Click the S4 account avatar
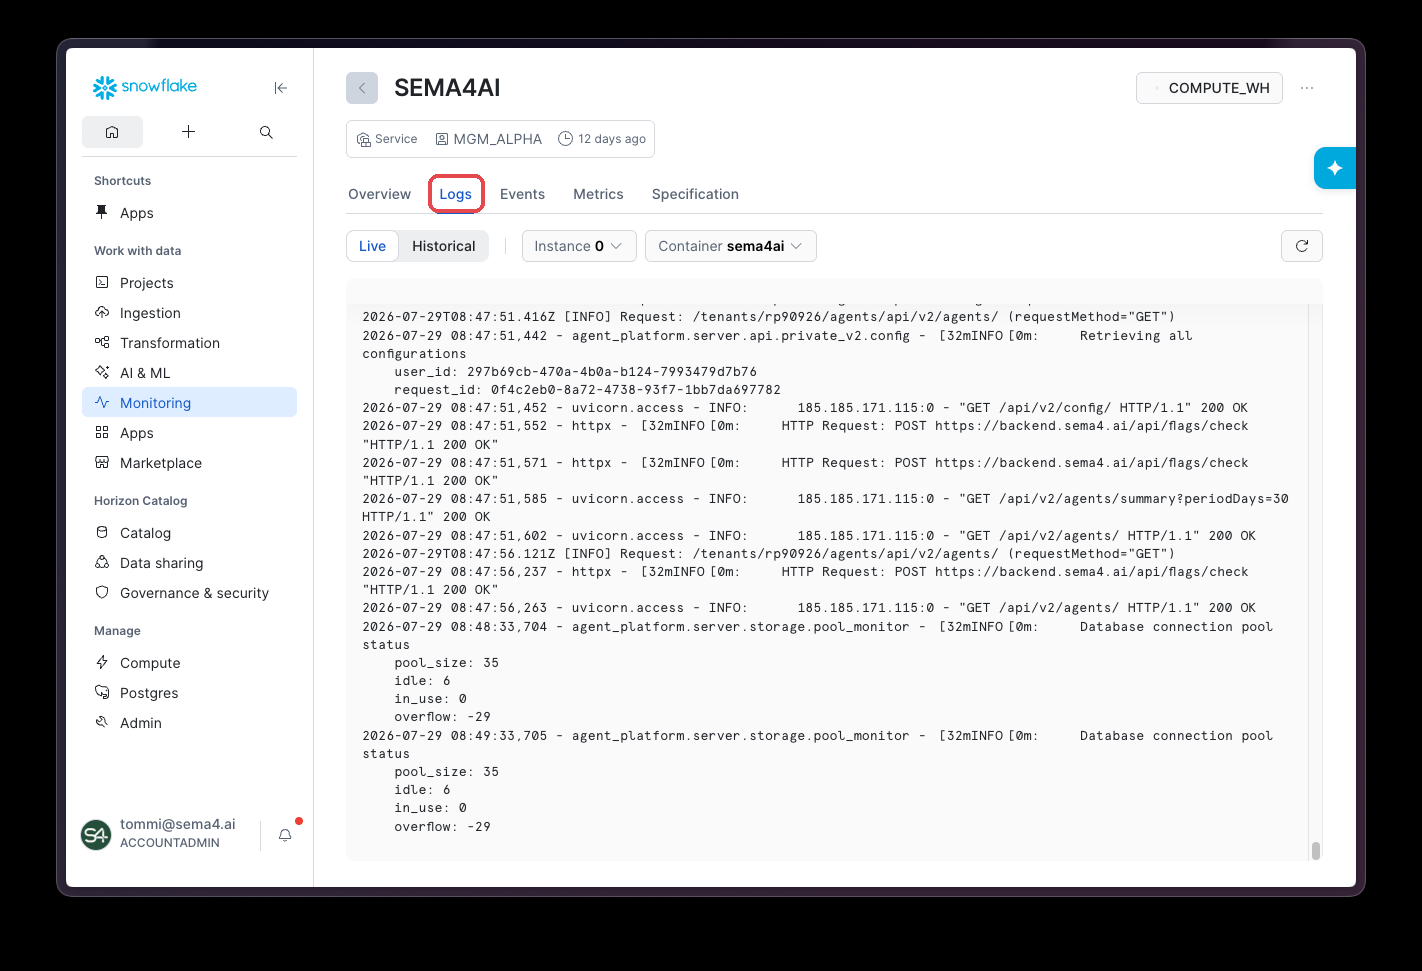Image resolution: width=1422 pixels, height=971 pixels. (x=96, y=834)
